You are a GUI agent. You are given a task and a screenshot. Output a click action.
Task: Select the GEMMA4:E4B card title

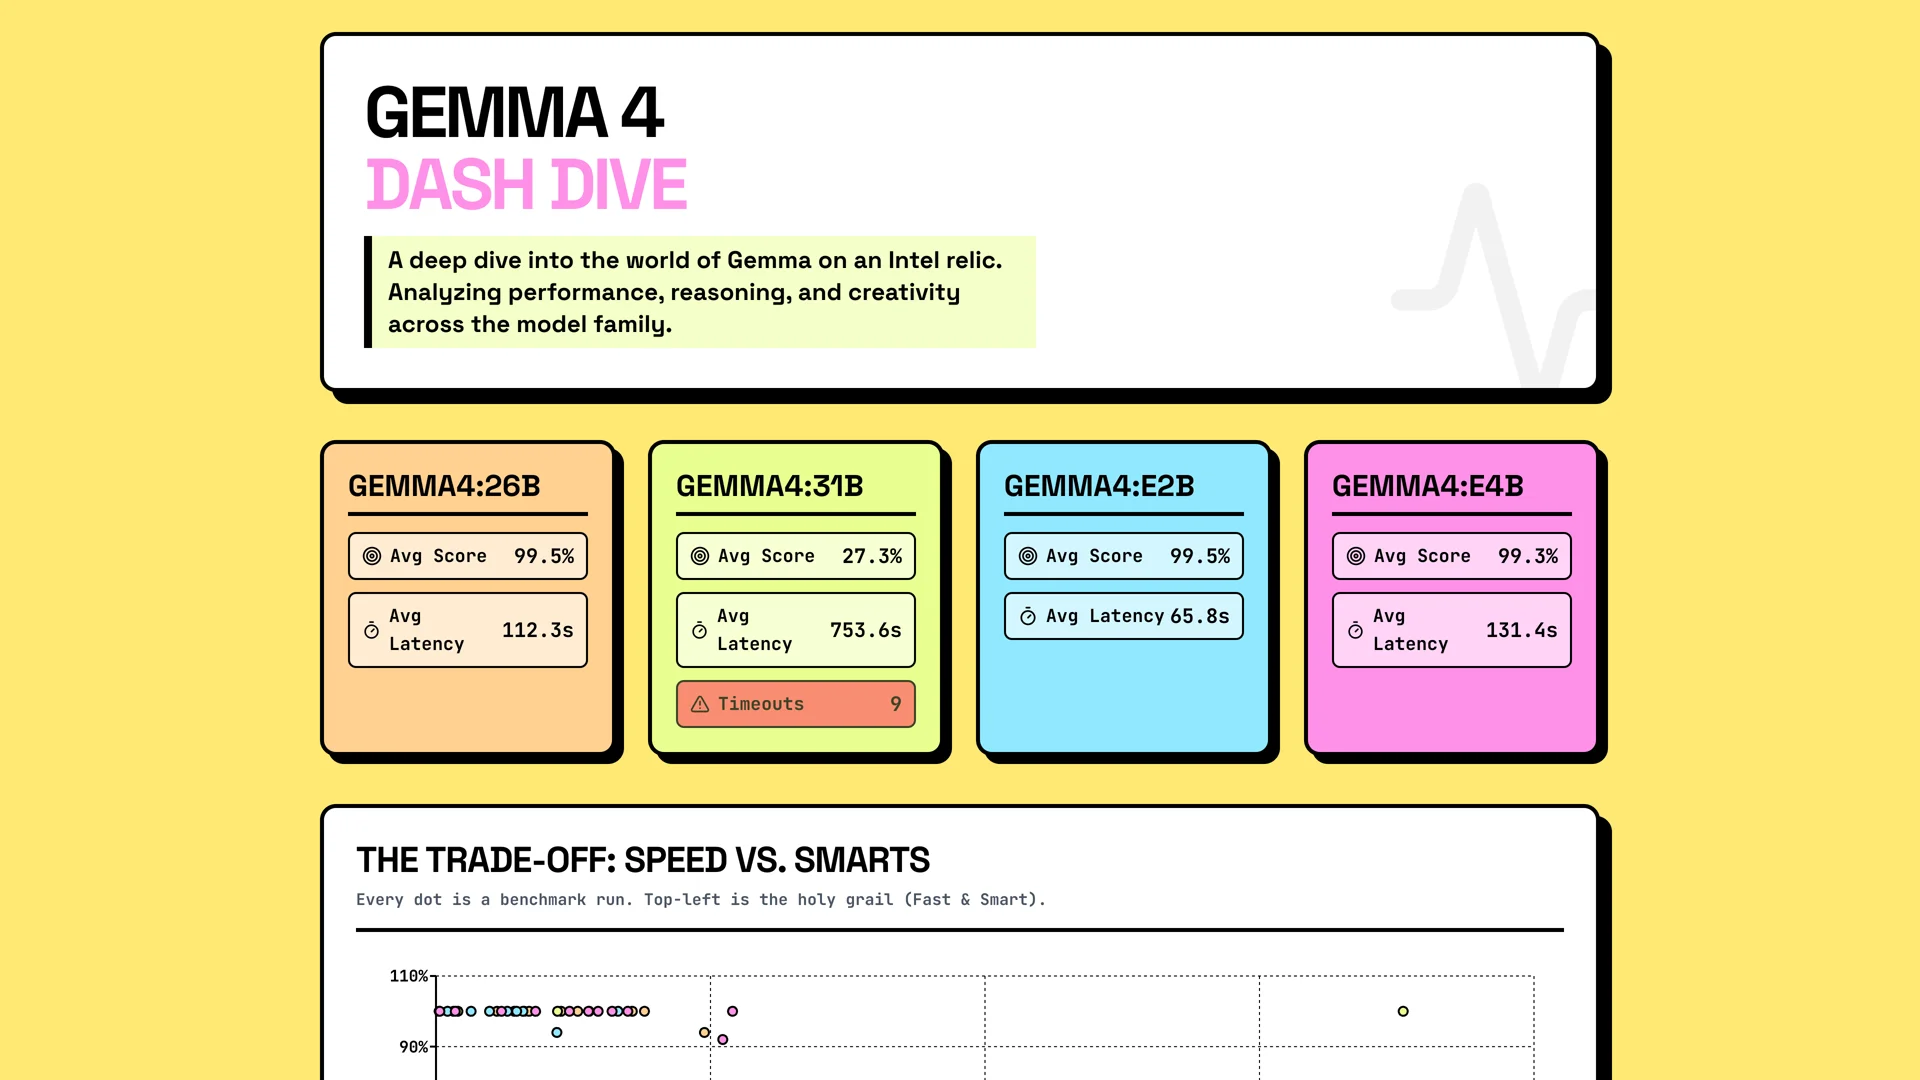[x=1428, y=486]
